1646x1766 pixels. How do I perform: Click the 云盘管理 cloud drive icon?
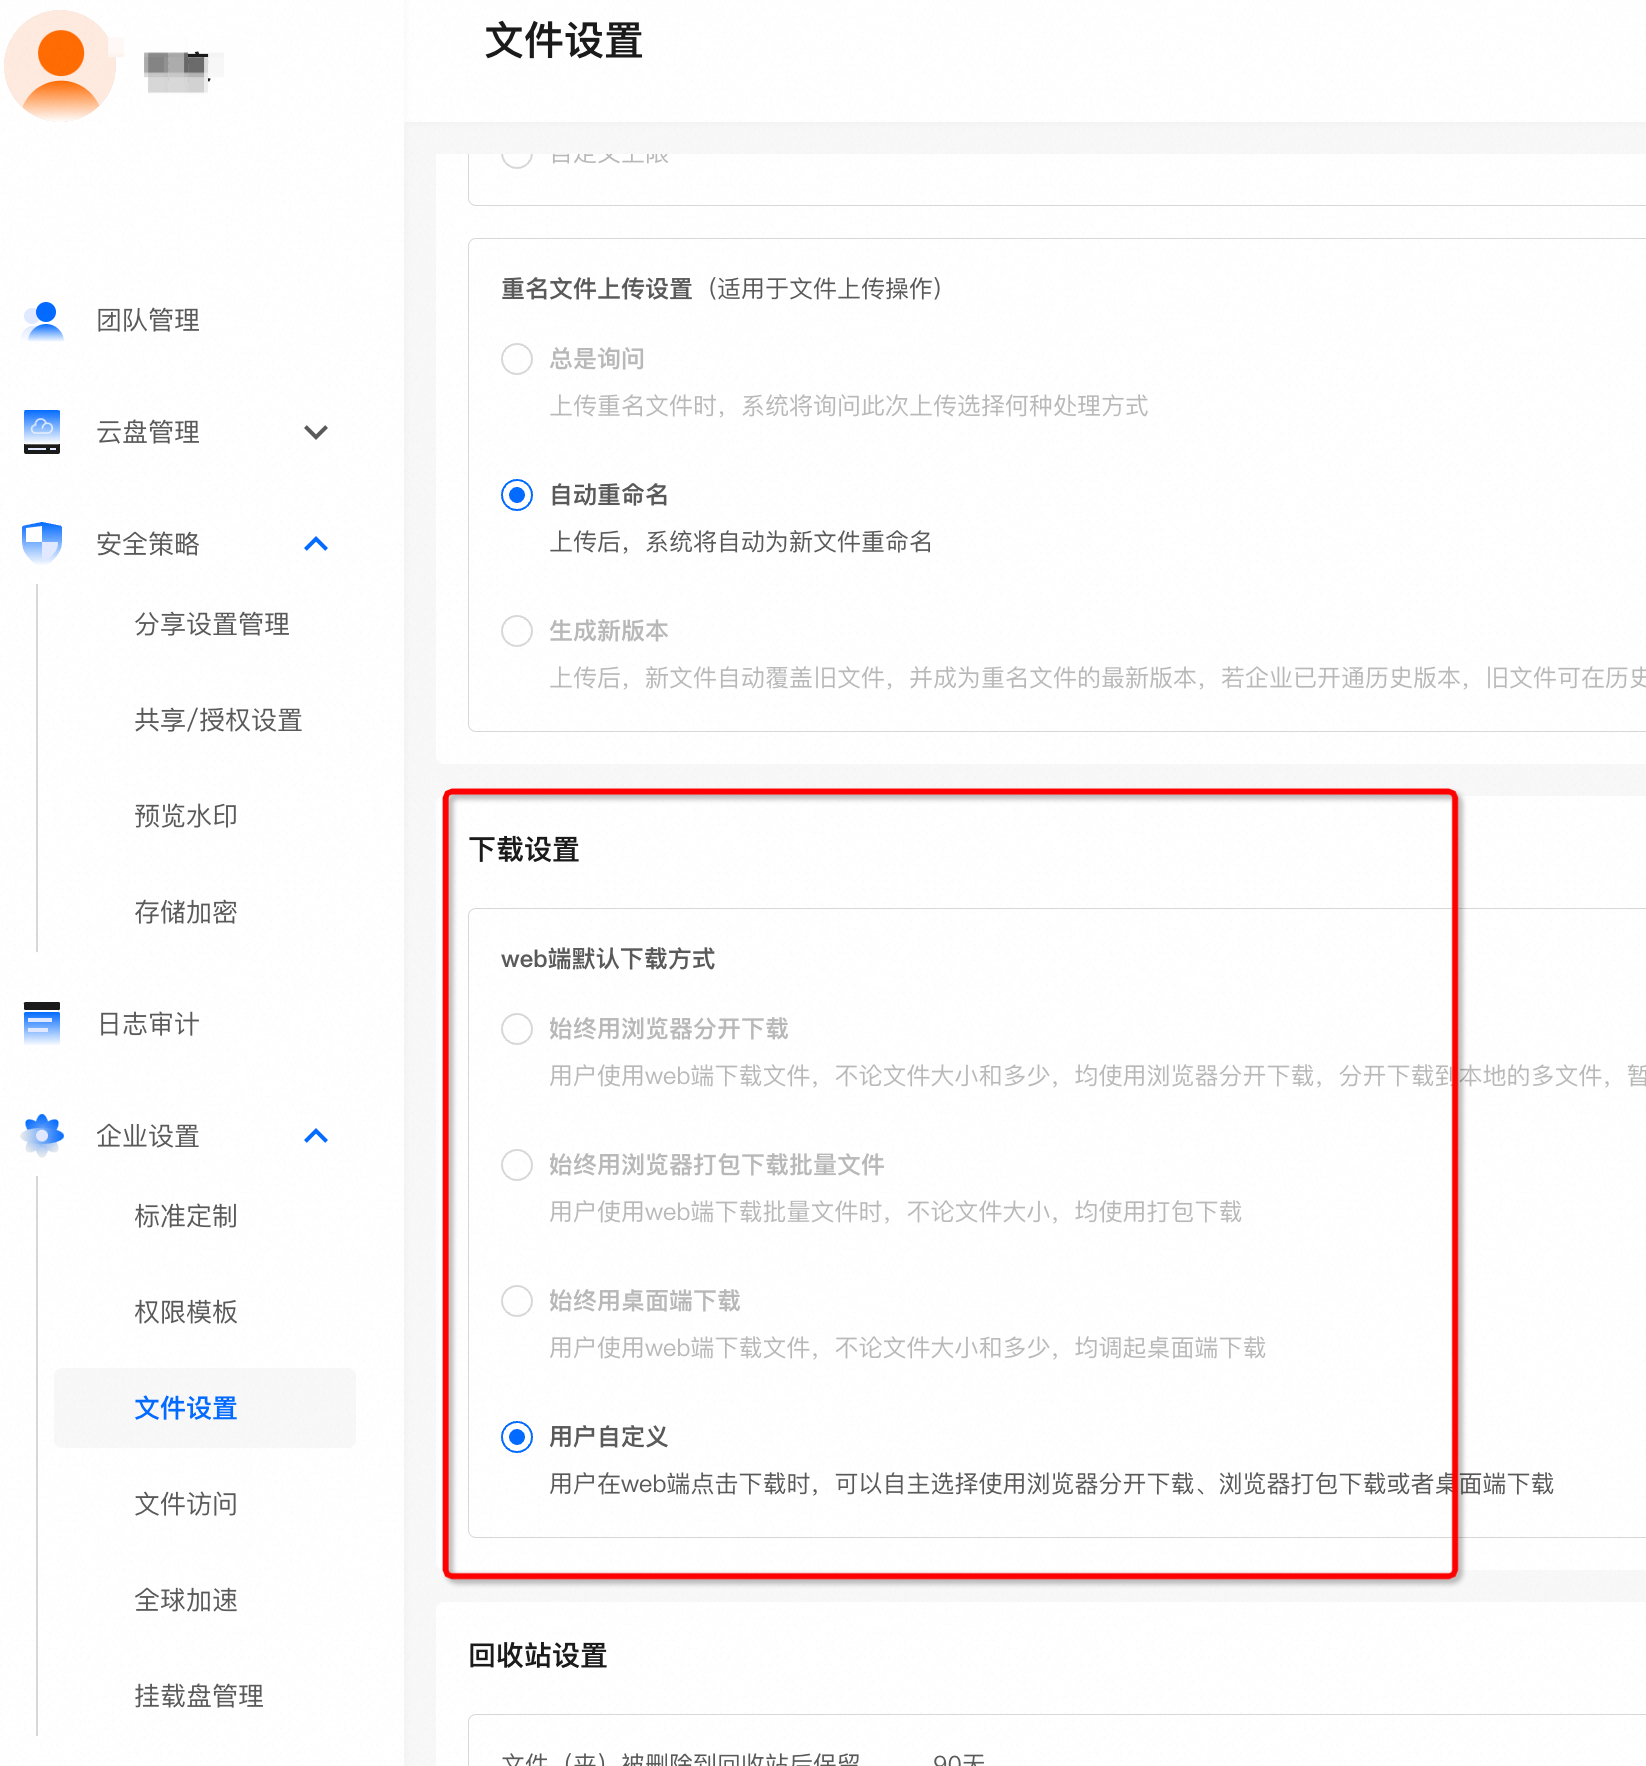42,432
